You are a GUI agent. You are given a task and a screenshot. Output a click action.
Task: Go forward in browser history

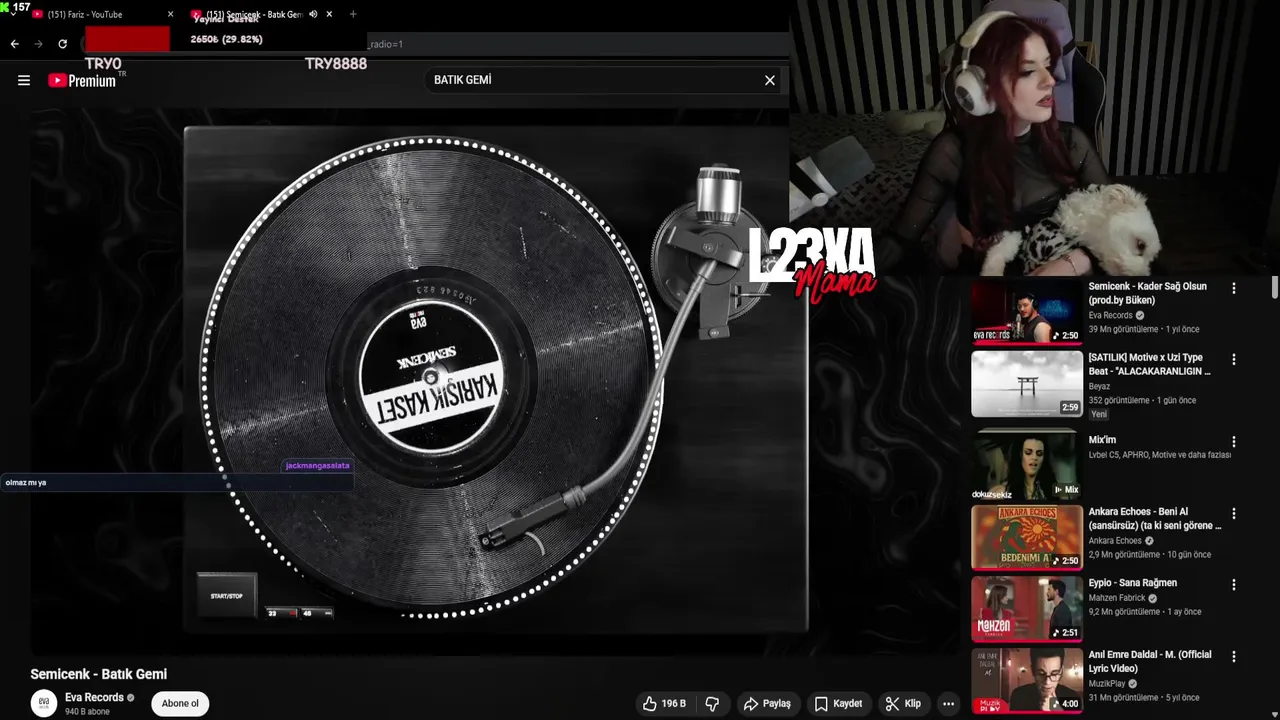coord(38,44)
